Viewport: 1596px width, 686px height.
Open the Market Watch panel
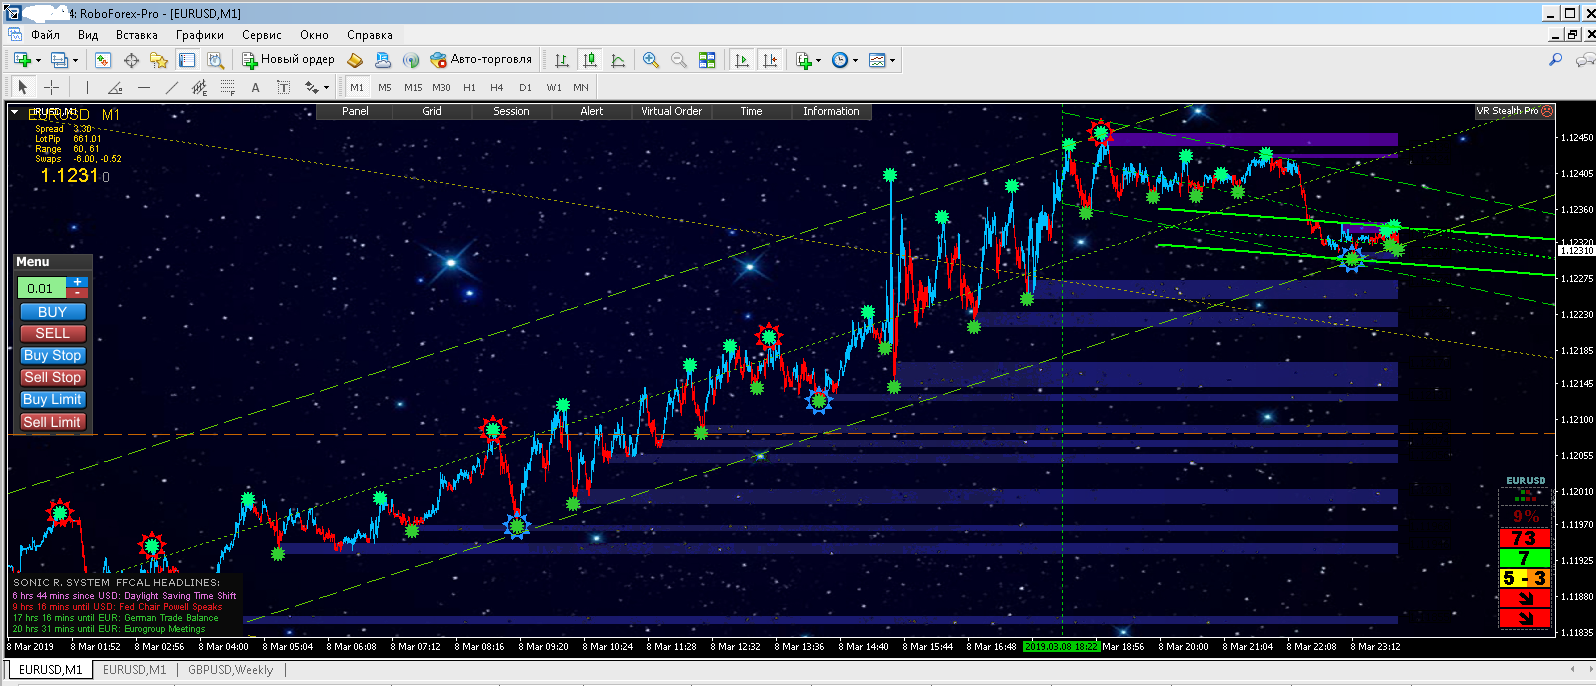pos(103,60)
